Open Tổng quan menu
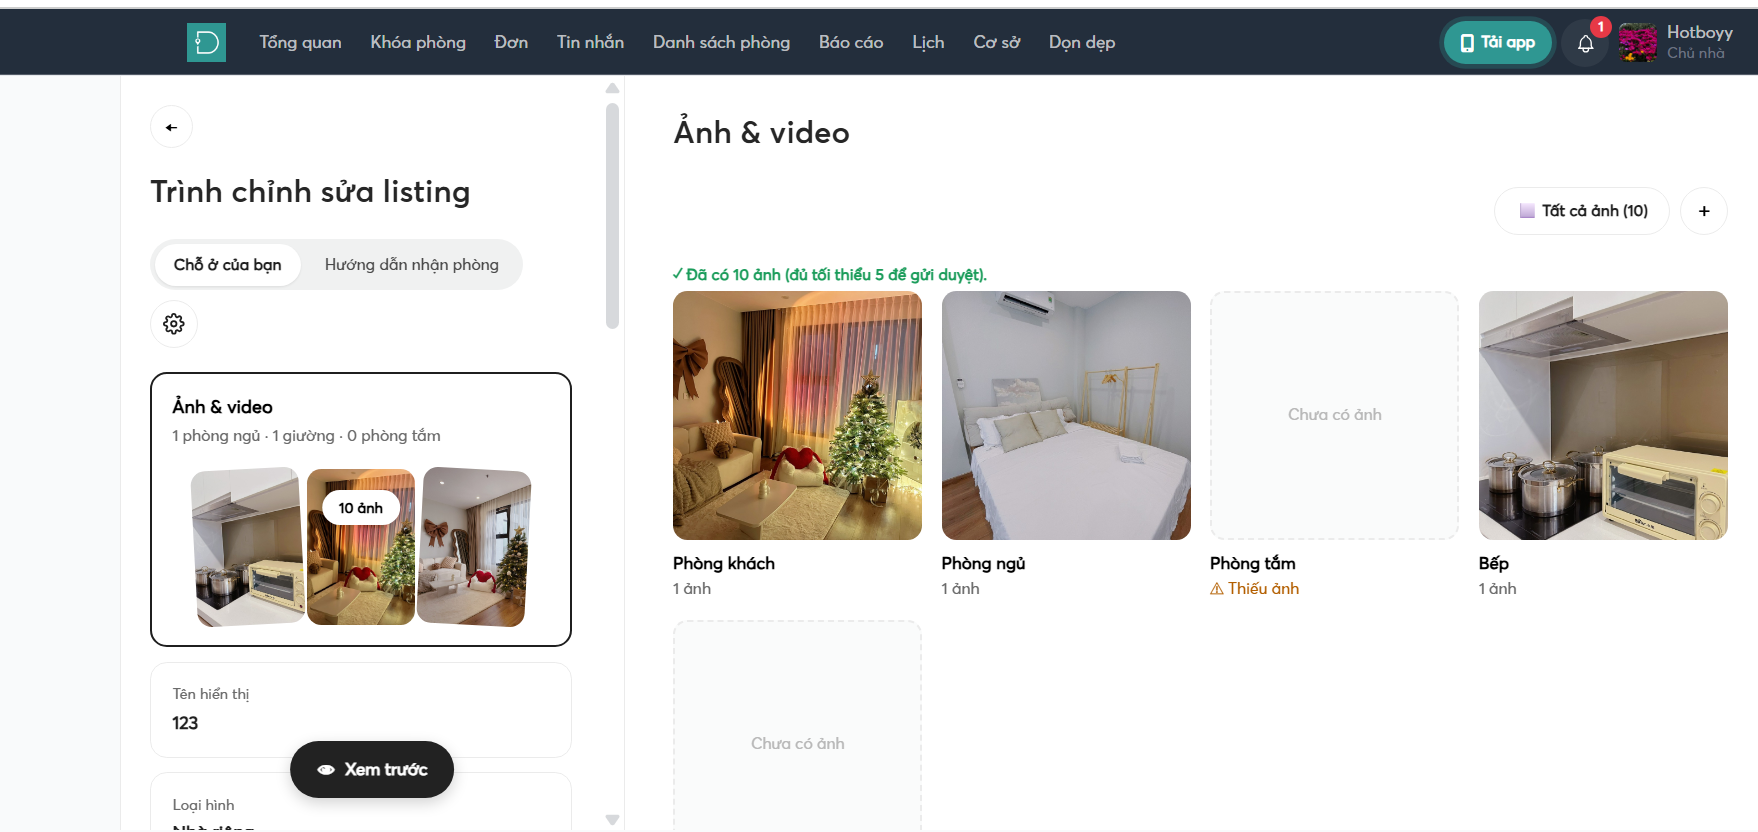This screenshot has height=832, width=1758. tap(300, 42)
